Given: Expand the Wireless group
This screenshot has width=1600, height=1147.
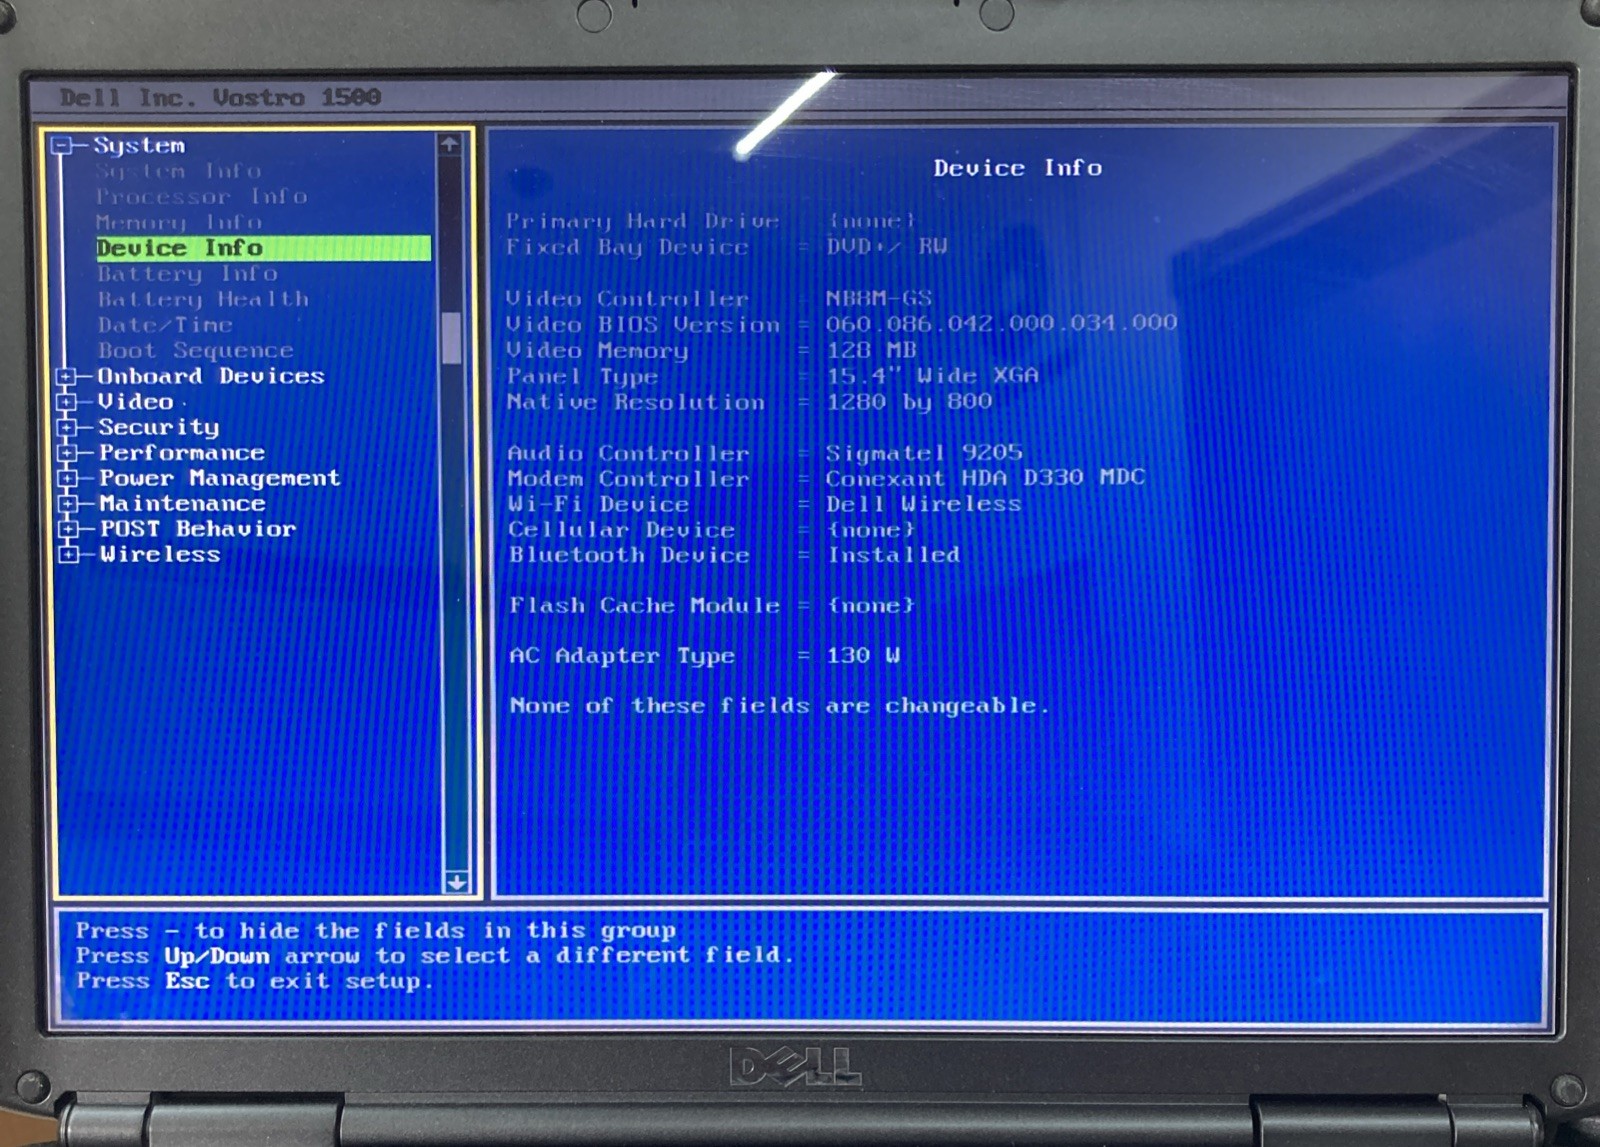Looking at the screenshot, I should [68, 554].
